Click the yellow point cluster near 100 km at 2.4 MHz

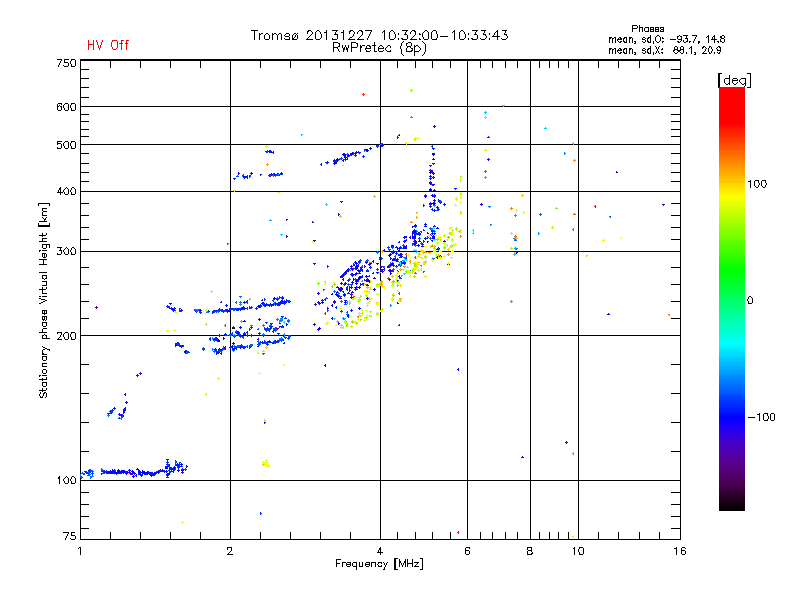click(x=266, y=463)
